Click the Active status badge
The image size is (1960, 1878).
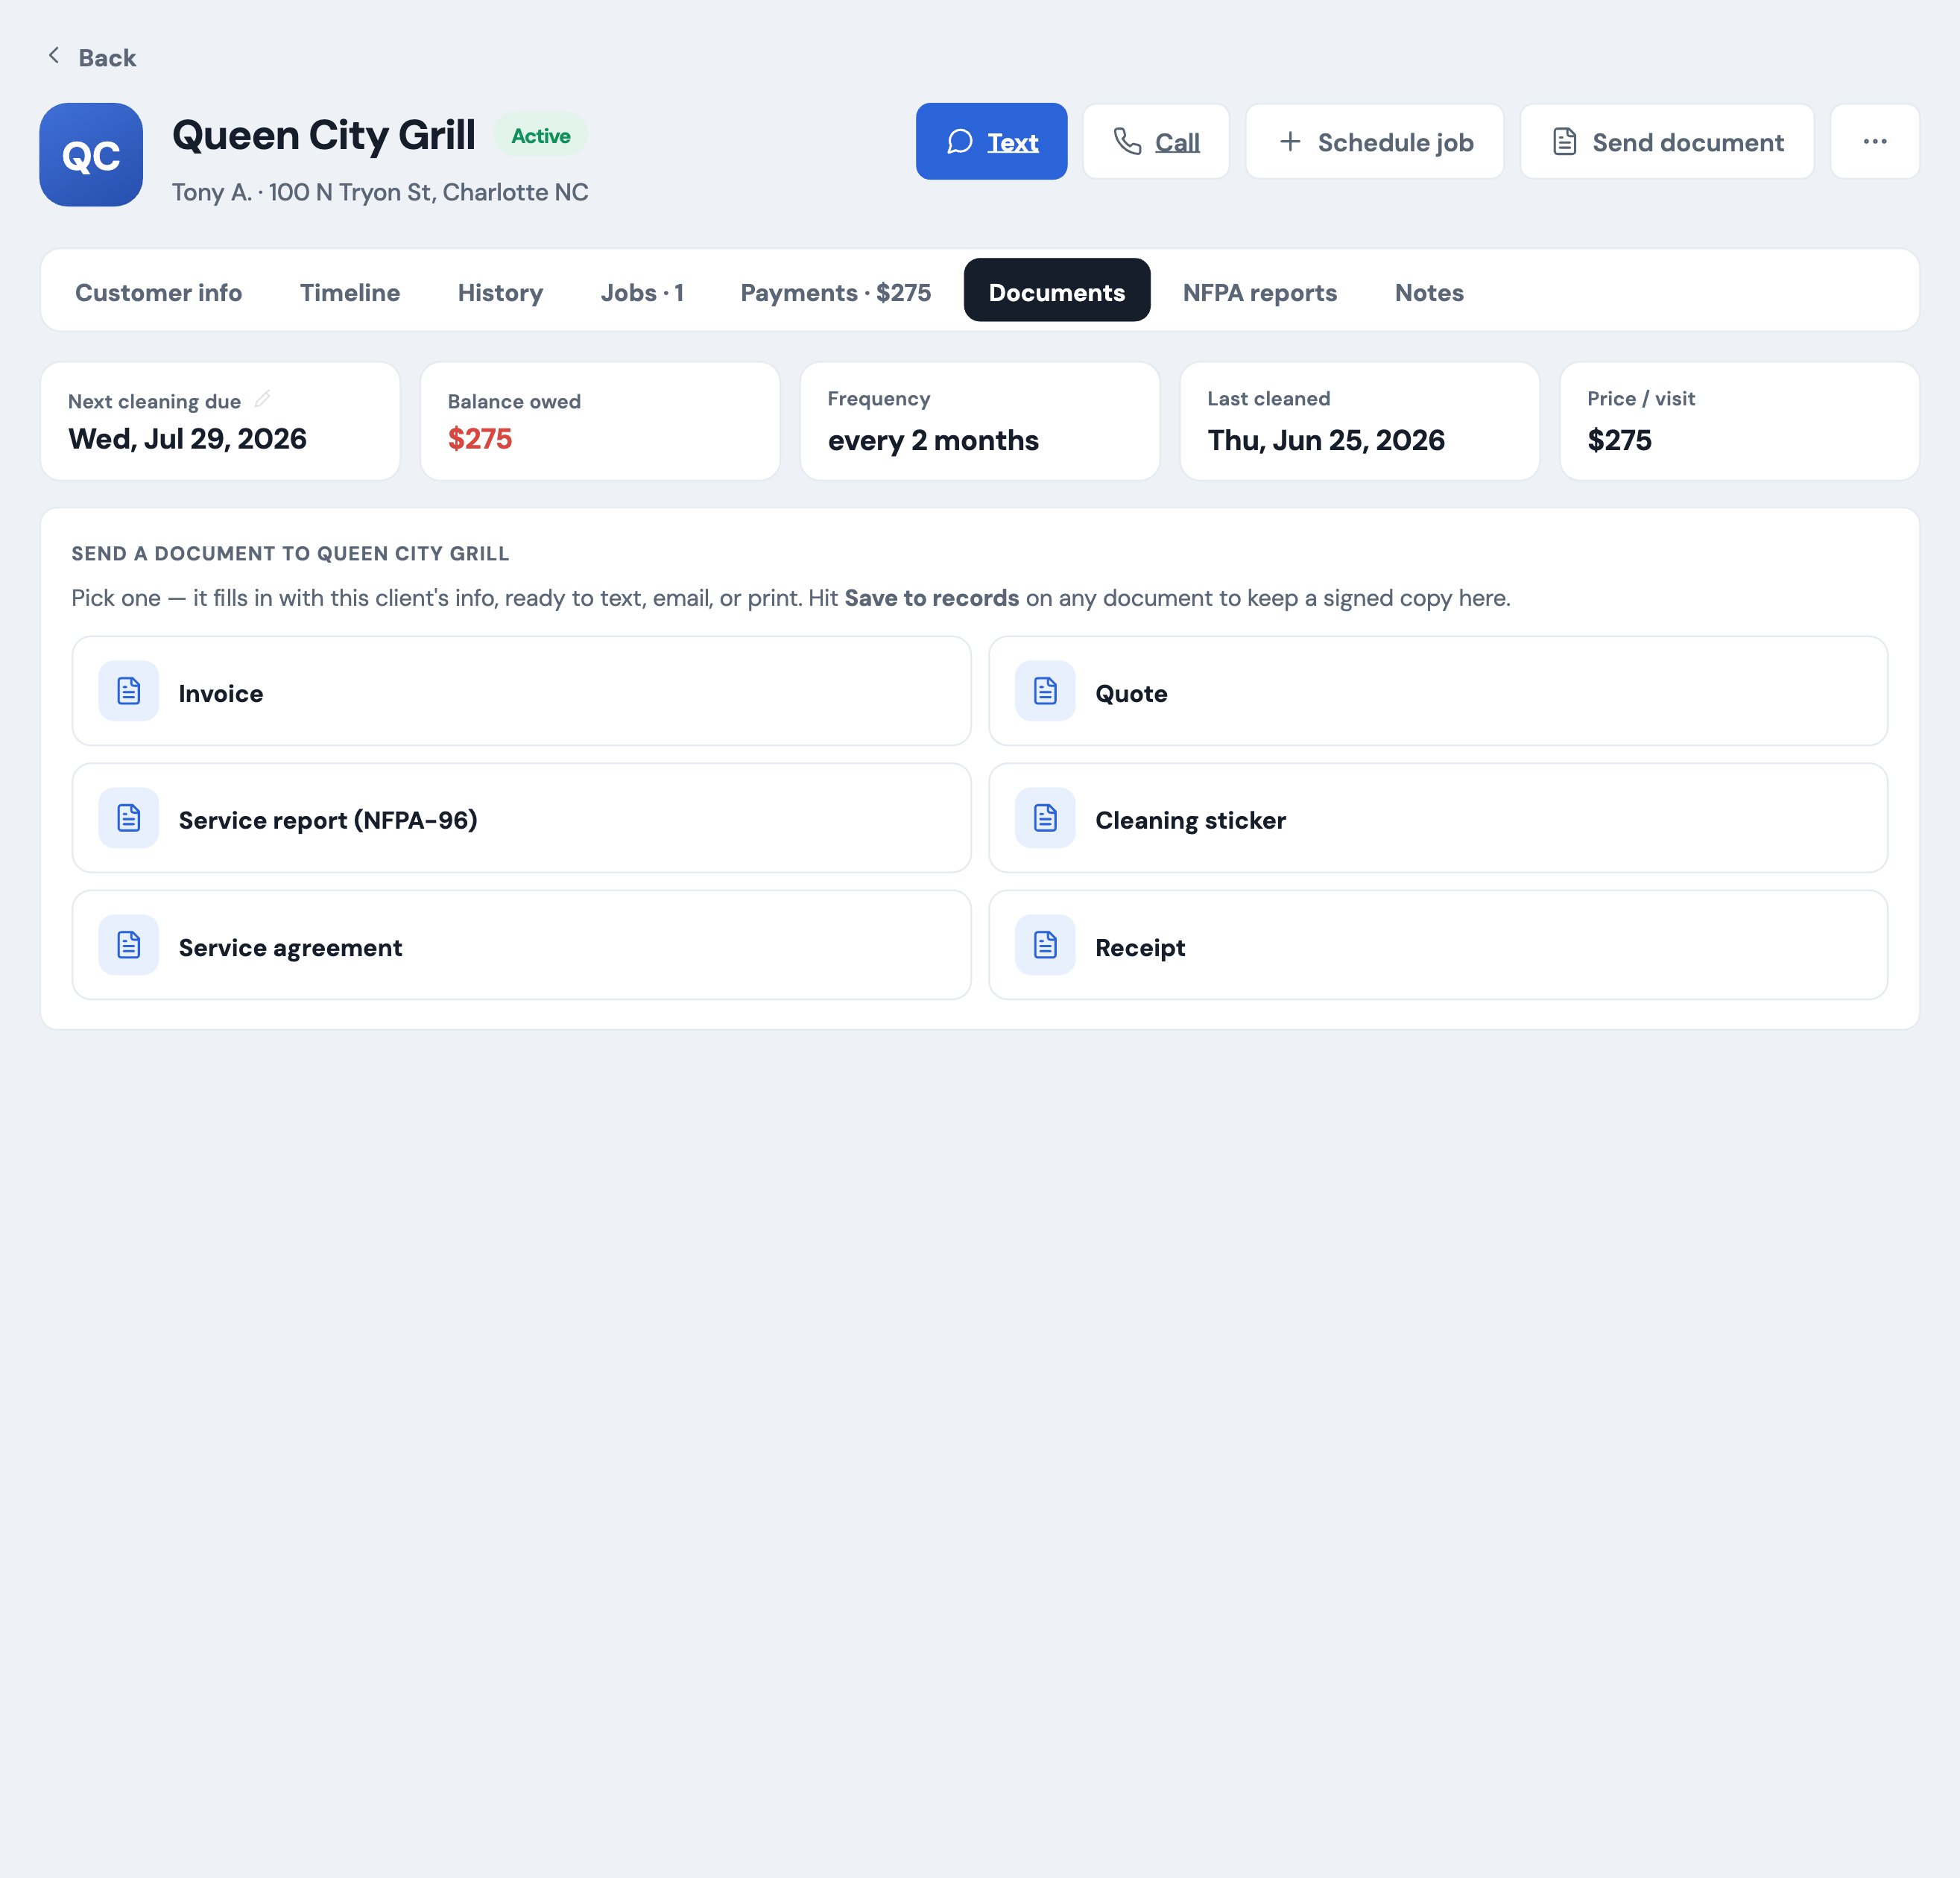click(x=541, y=135)
